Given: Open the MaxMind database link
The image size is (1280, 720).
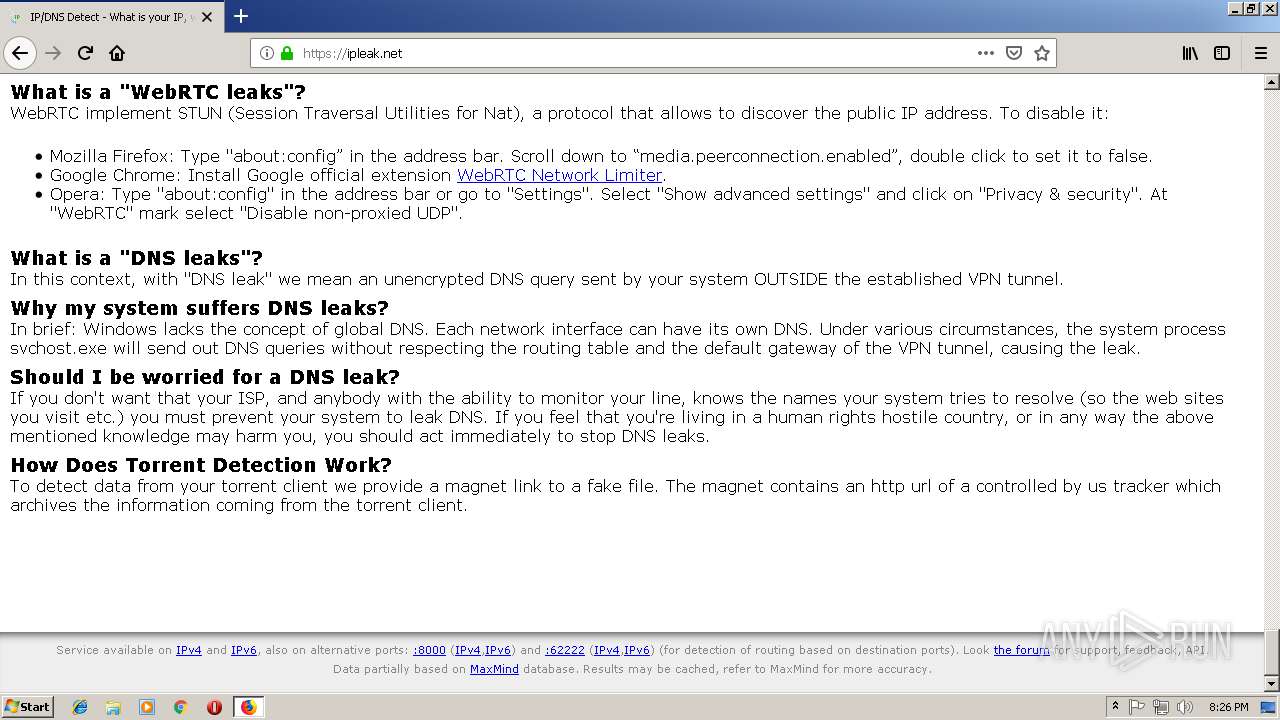Looking at the screenshot, I should [x=494, y=669].
